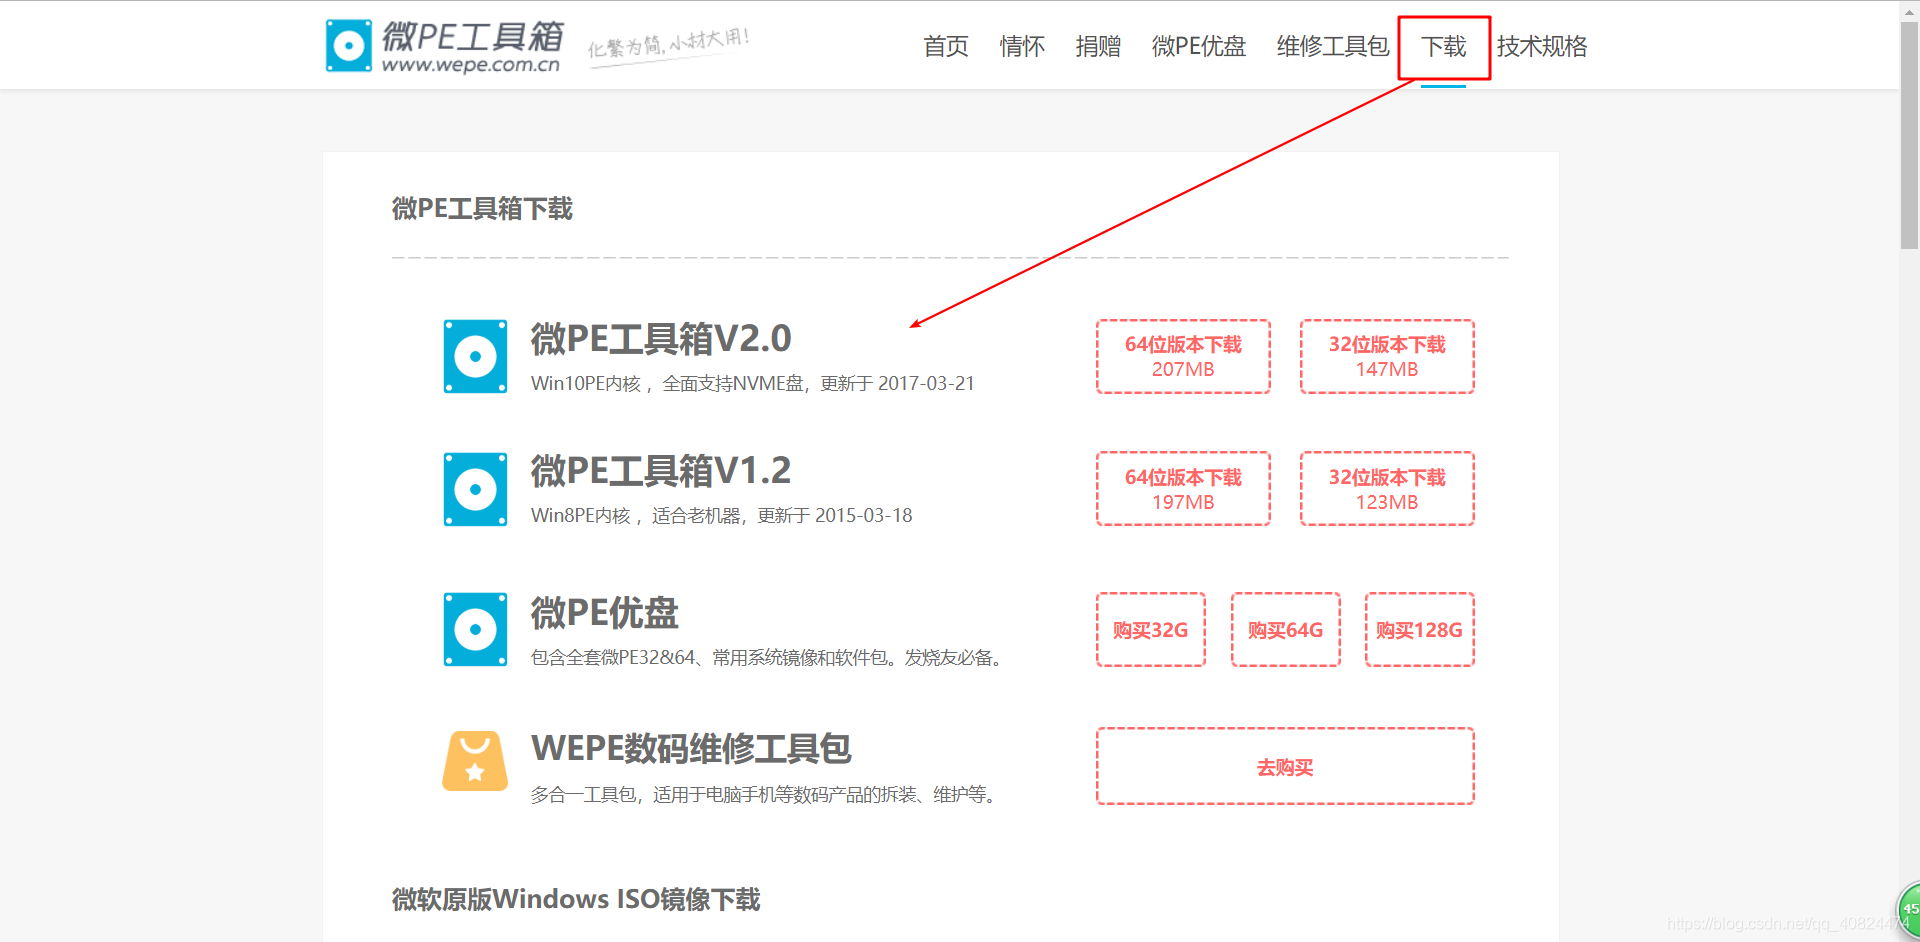1920x942 pixels.
Task: Open the 捐赠 nav item
Action: (x=1098, y=46)
